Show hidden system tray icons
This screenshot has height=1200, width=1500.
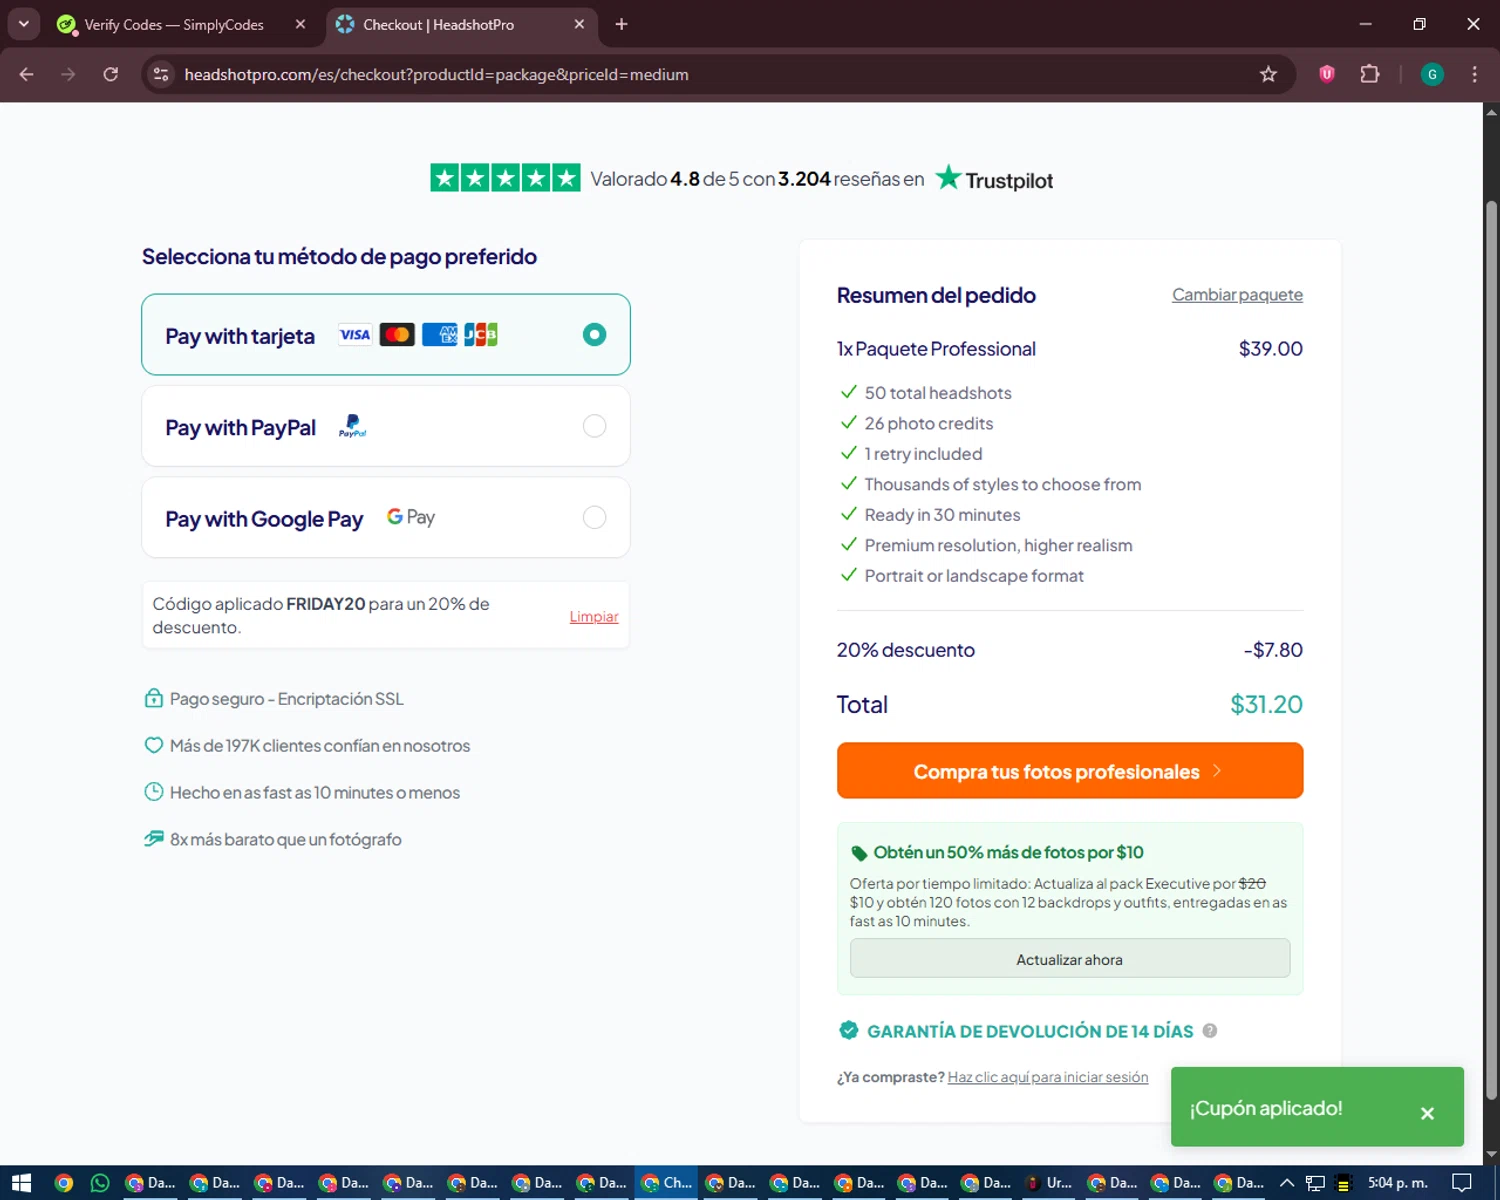point(1287,1183)
